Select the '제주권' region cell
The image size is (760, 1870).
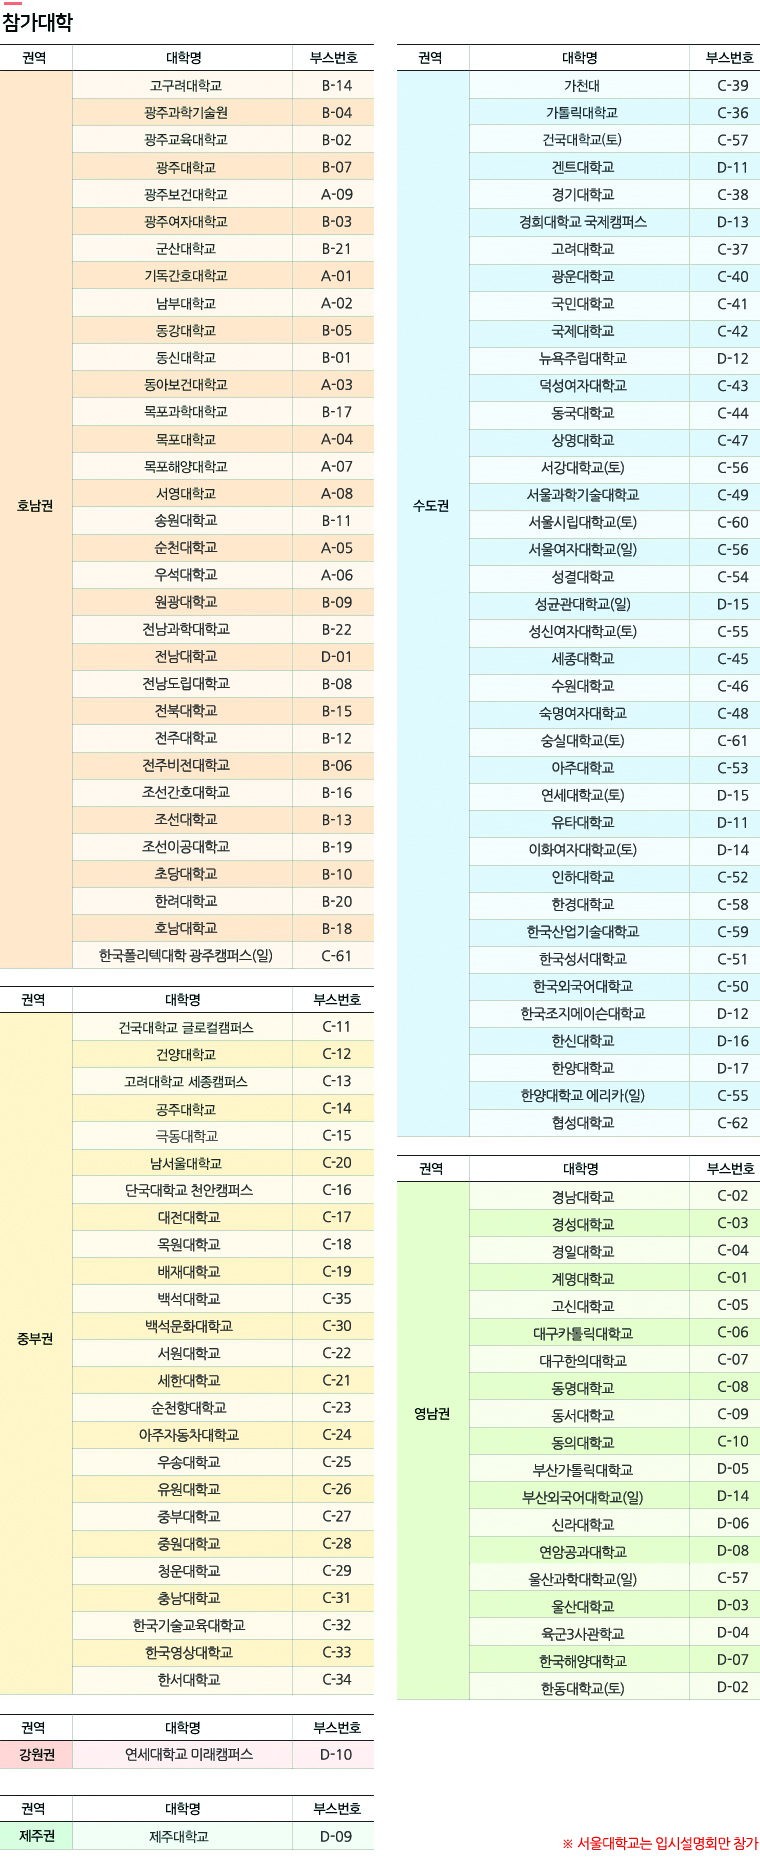click(36, 1836)
